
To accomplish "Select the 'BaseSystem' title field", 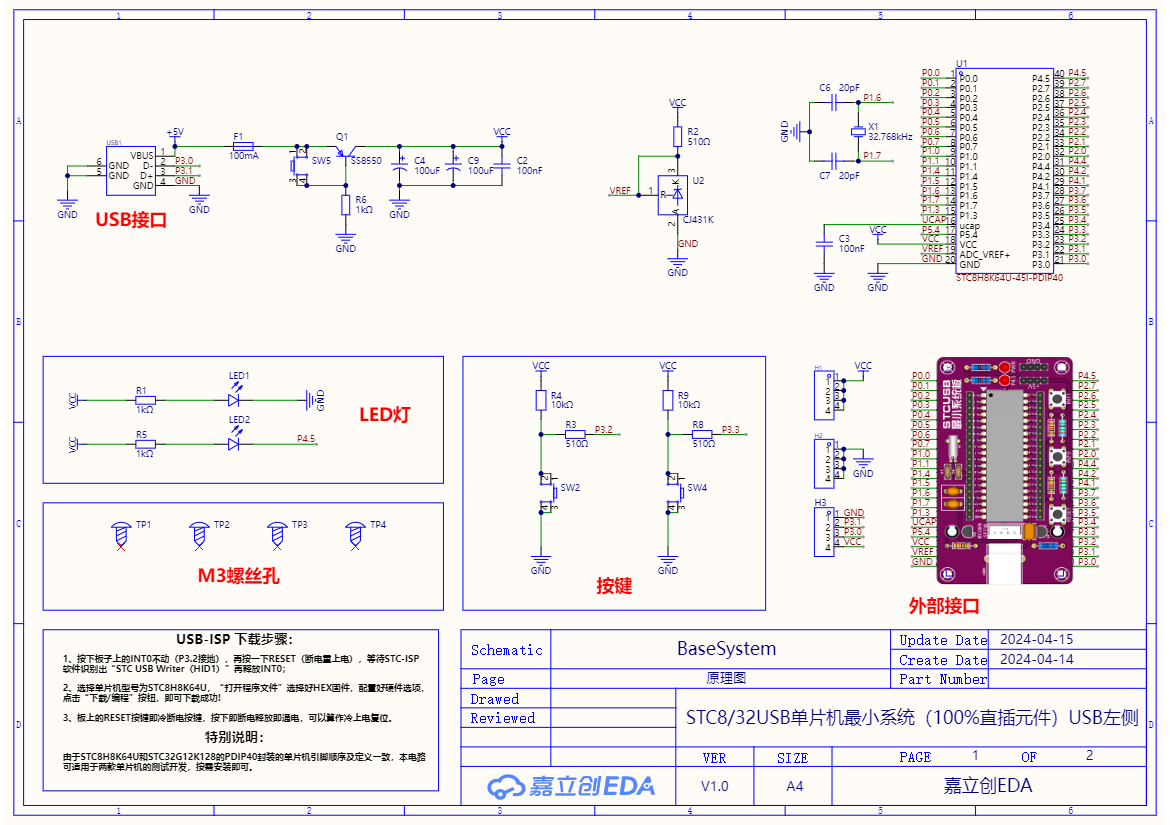I will click(726, 649).
